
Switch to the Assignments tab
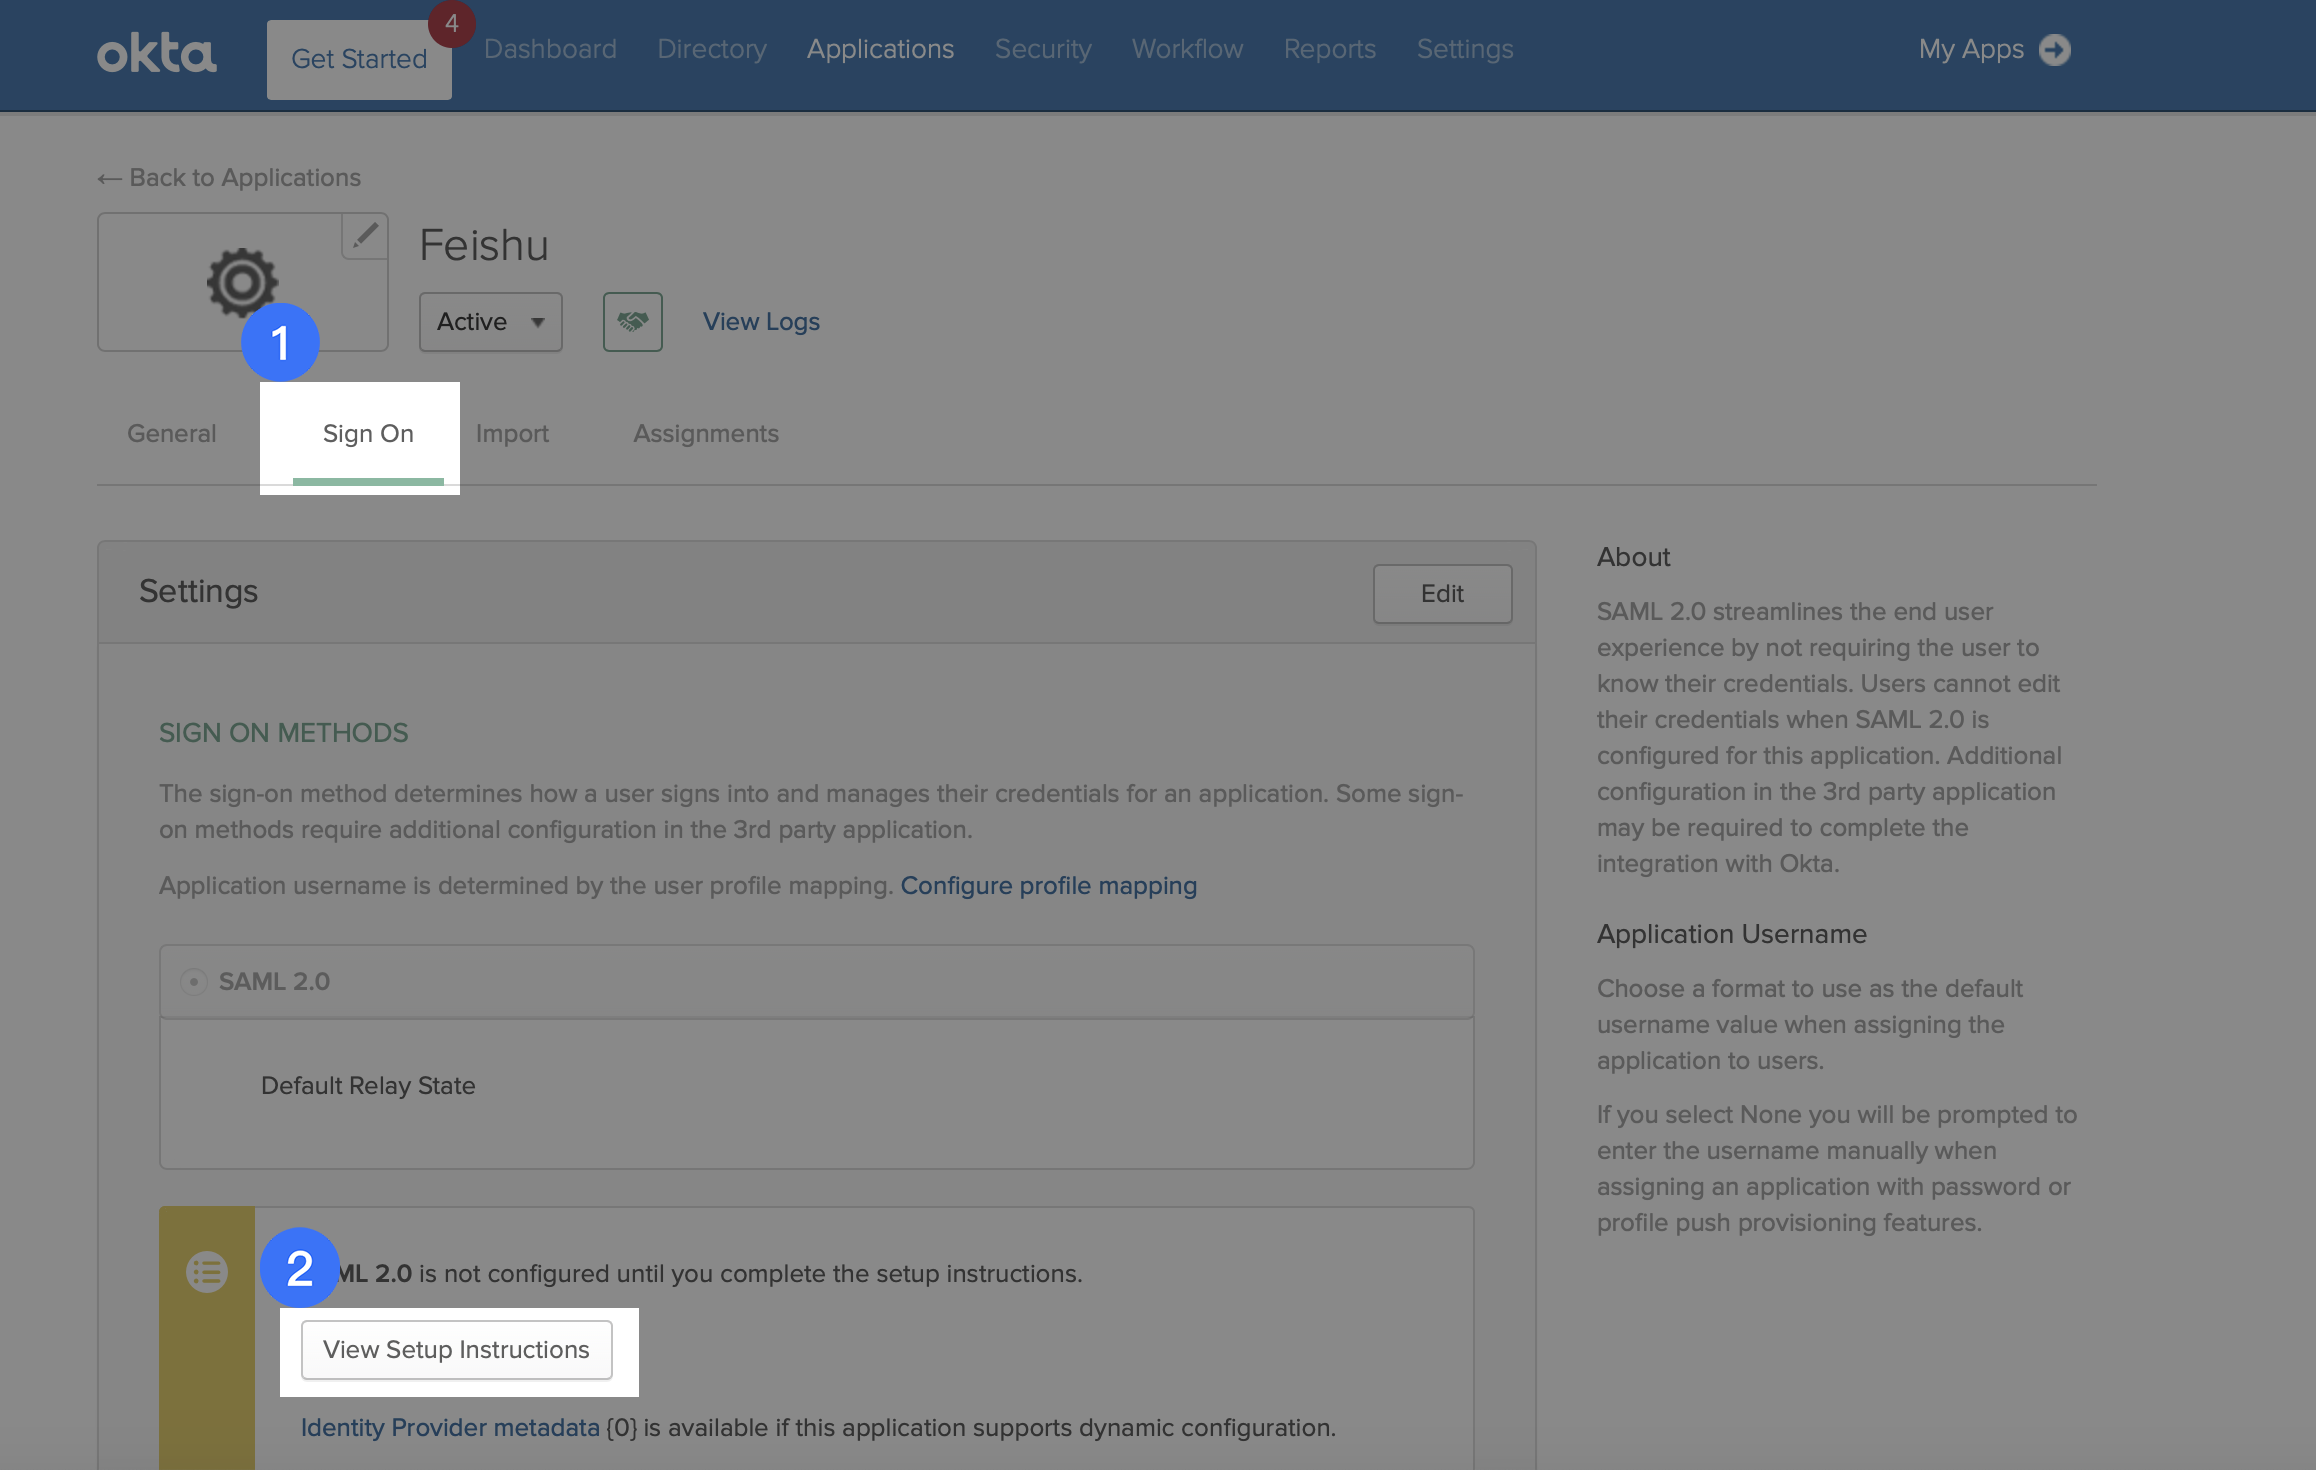pyautogui.click(x=705, y=434)
